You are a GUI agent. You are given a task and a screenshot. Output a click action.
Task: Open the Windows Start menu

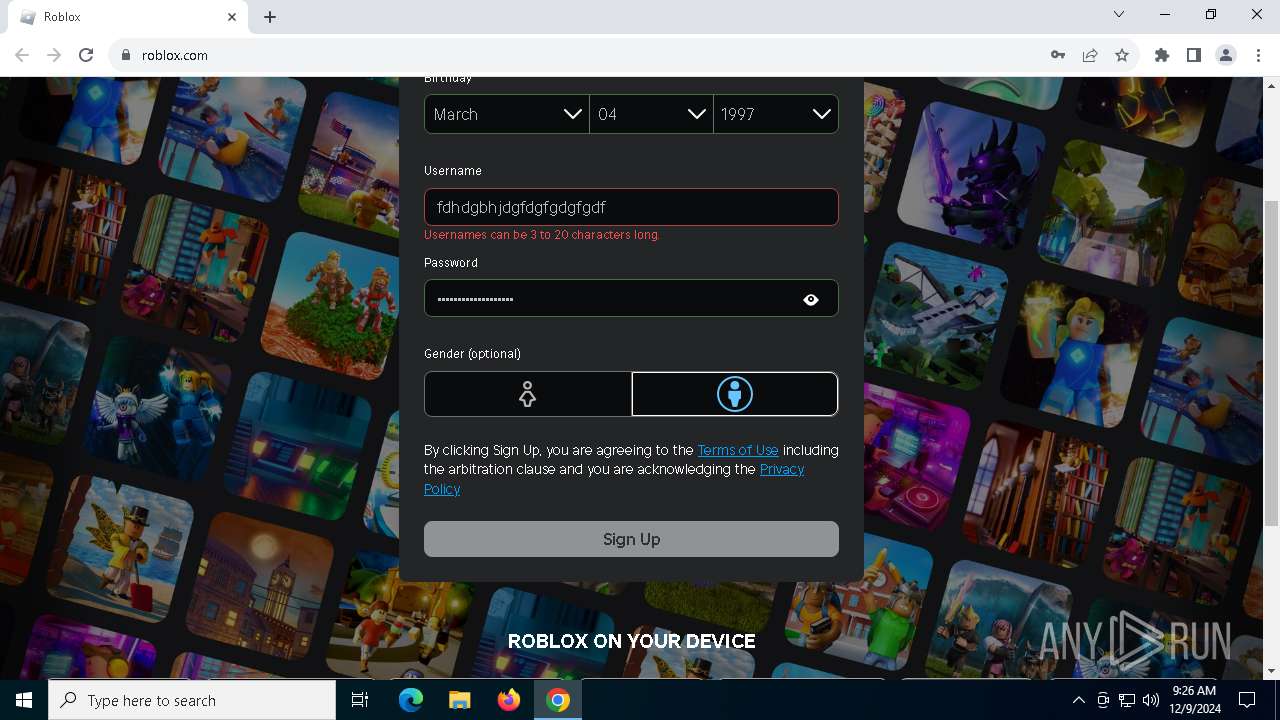point(24,700)
